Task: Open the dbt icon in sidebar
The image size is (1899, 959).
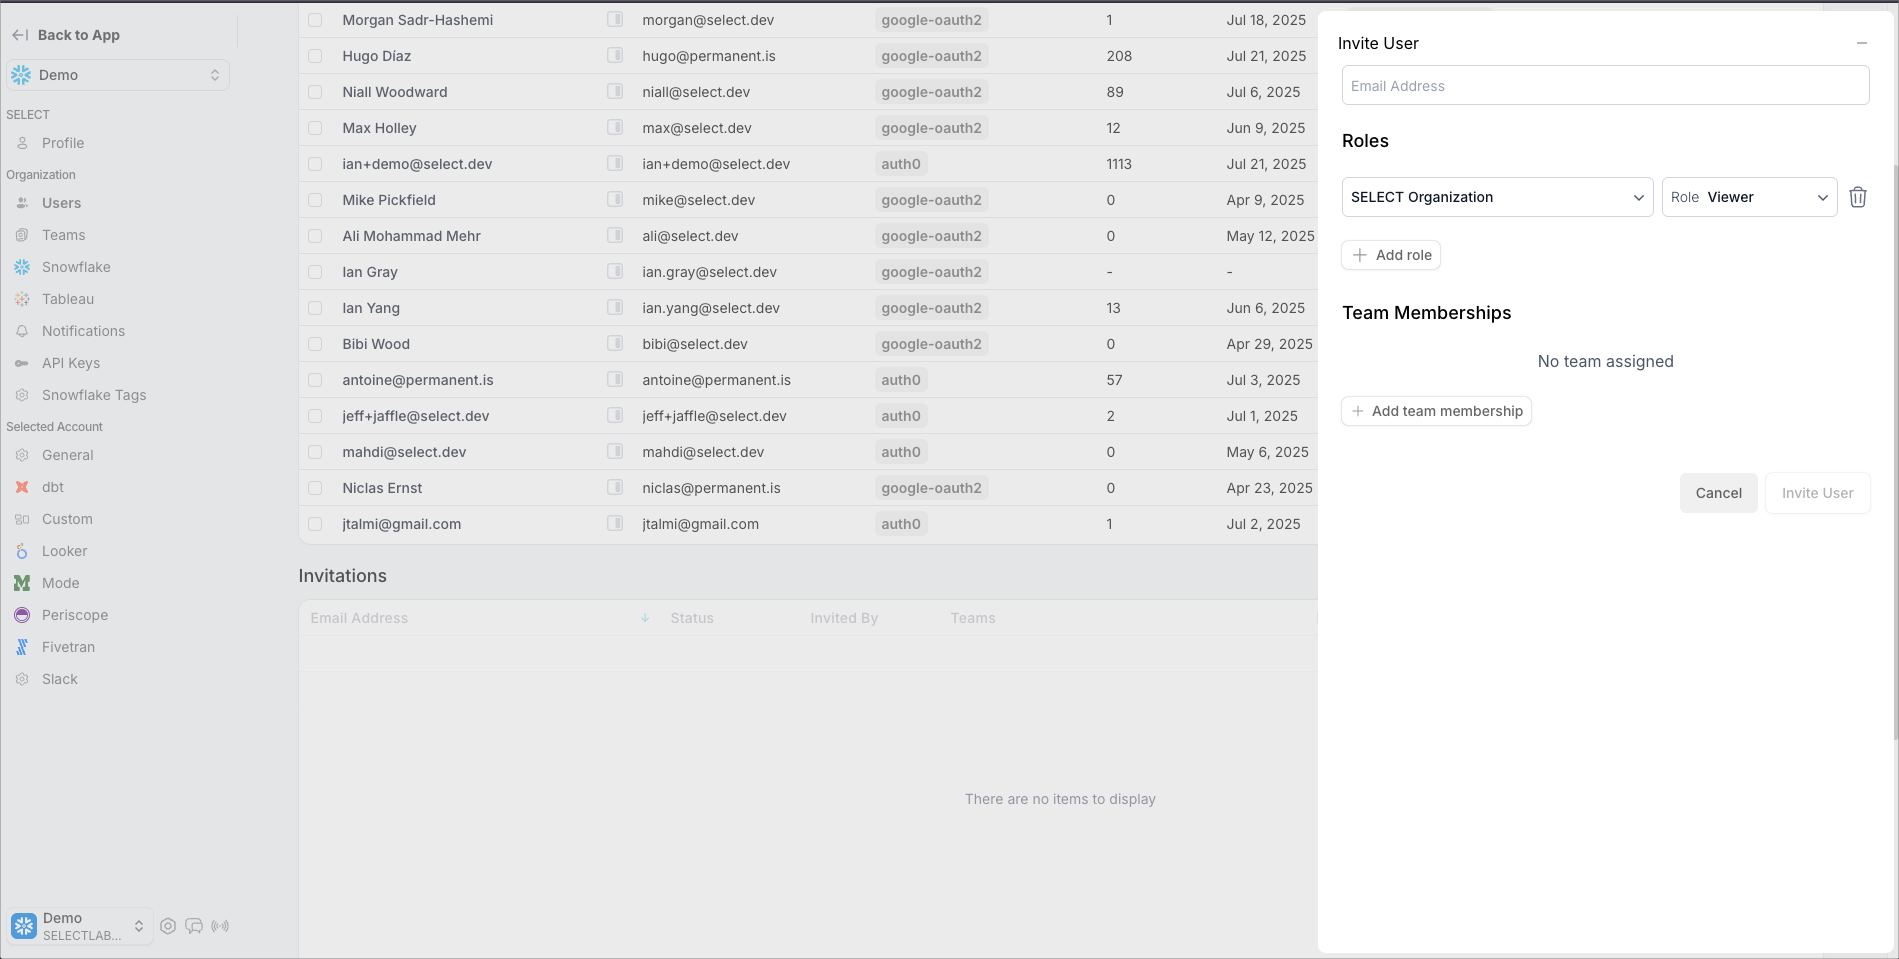Action: pyautogui.click(x=22, y=487)
